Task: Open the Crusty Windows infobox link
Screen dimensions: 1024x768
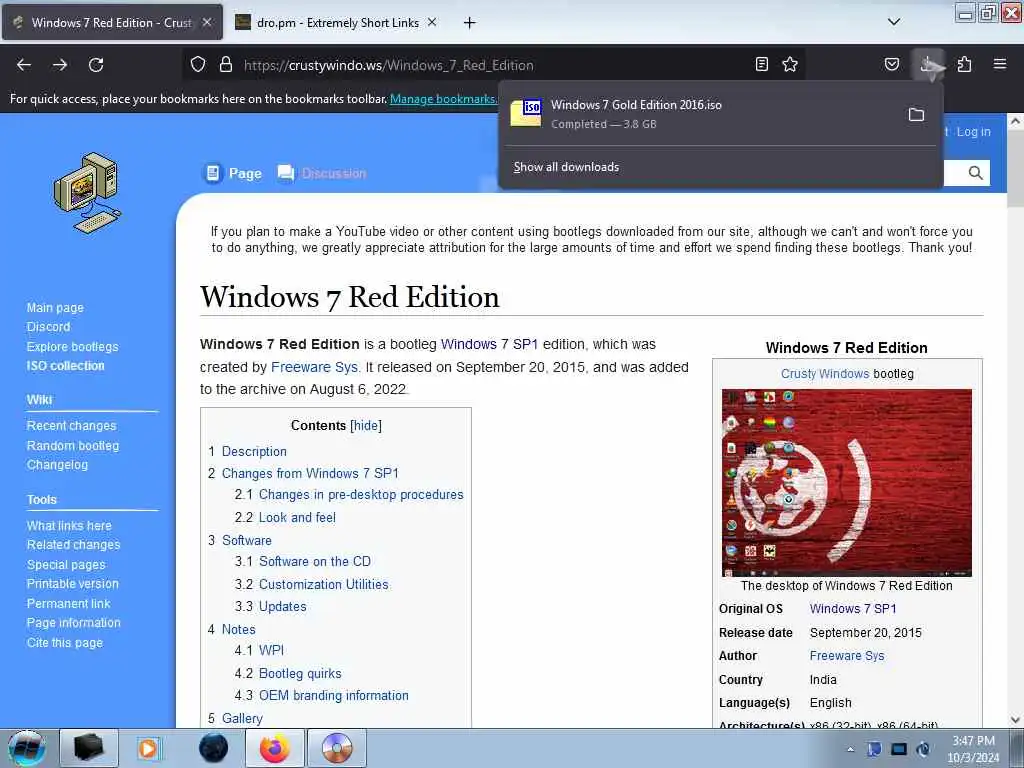Action: coord(825,374)
